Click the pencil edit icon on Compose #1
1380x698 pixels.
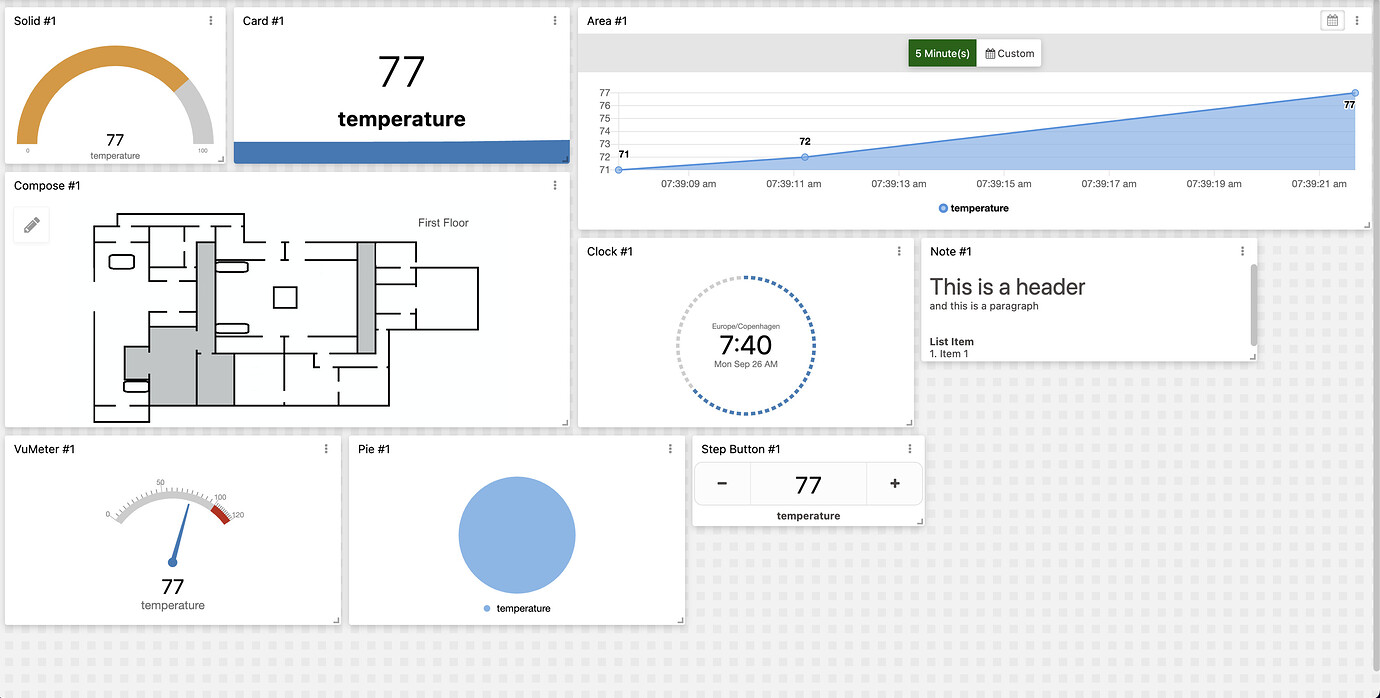31,225
